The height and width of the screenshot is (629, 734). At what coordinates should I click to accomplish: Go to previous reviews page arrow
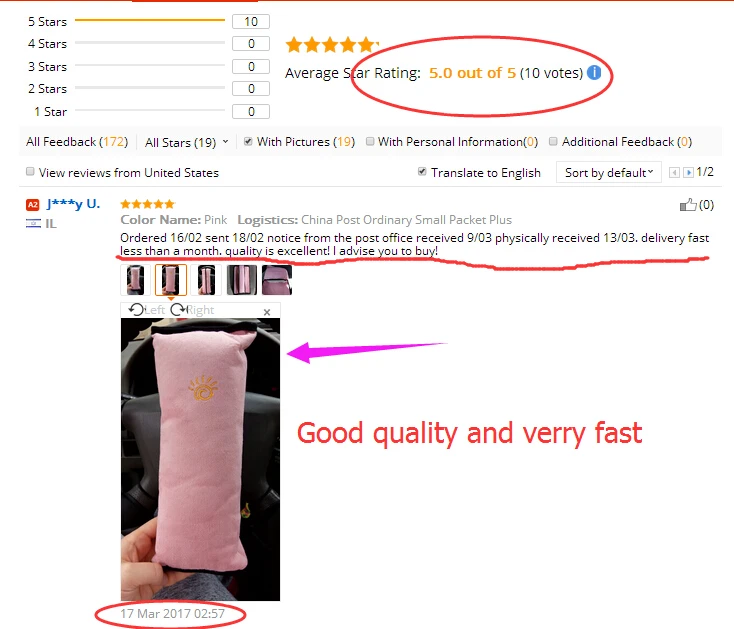pyautogui.click(x=674, y=173)
